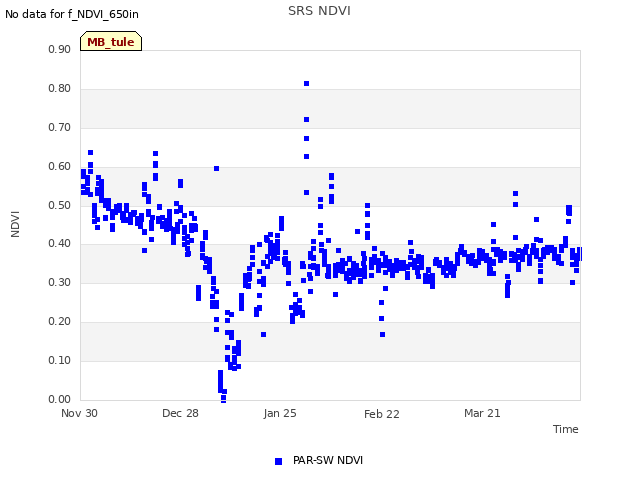Click the Time x-axis title
The image size is (640, 480).
565,429
